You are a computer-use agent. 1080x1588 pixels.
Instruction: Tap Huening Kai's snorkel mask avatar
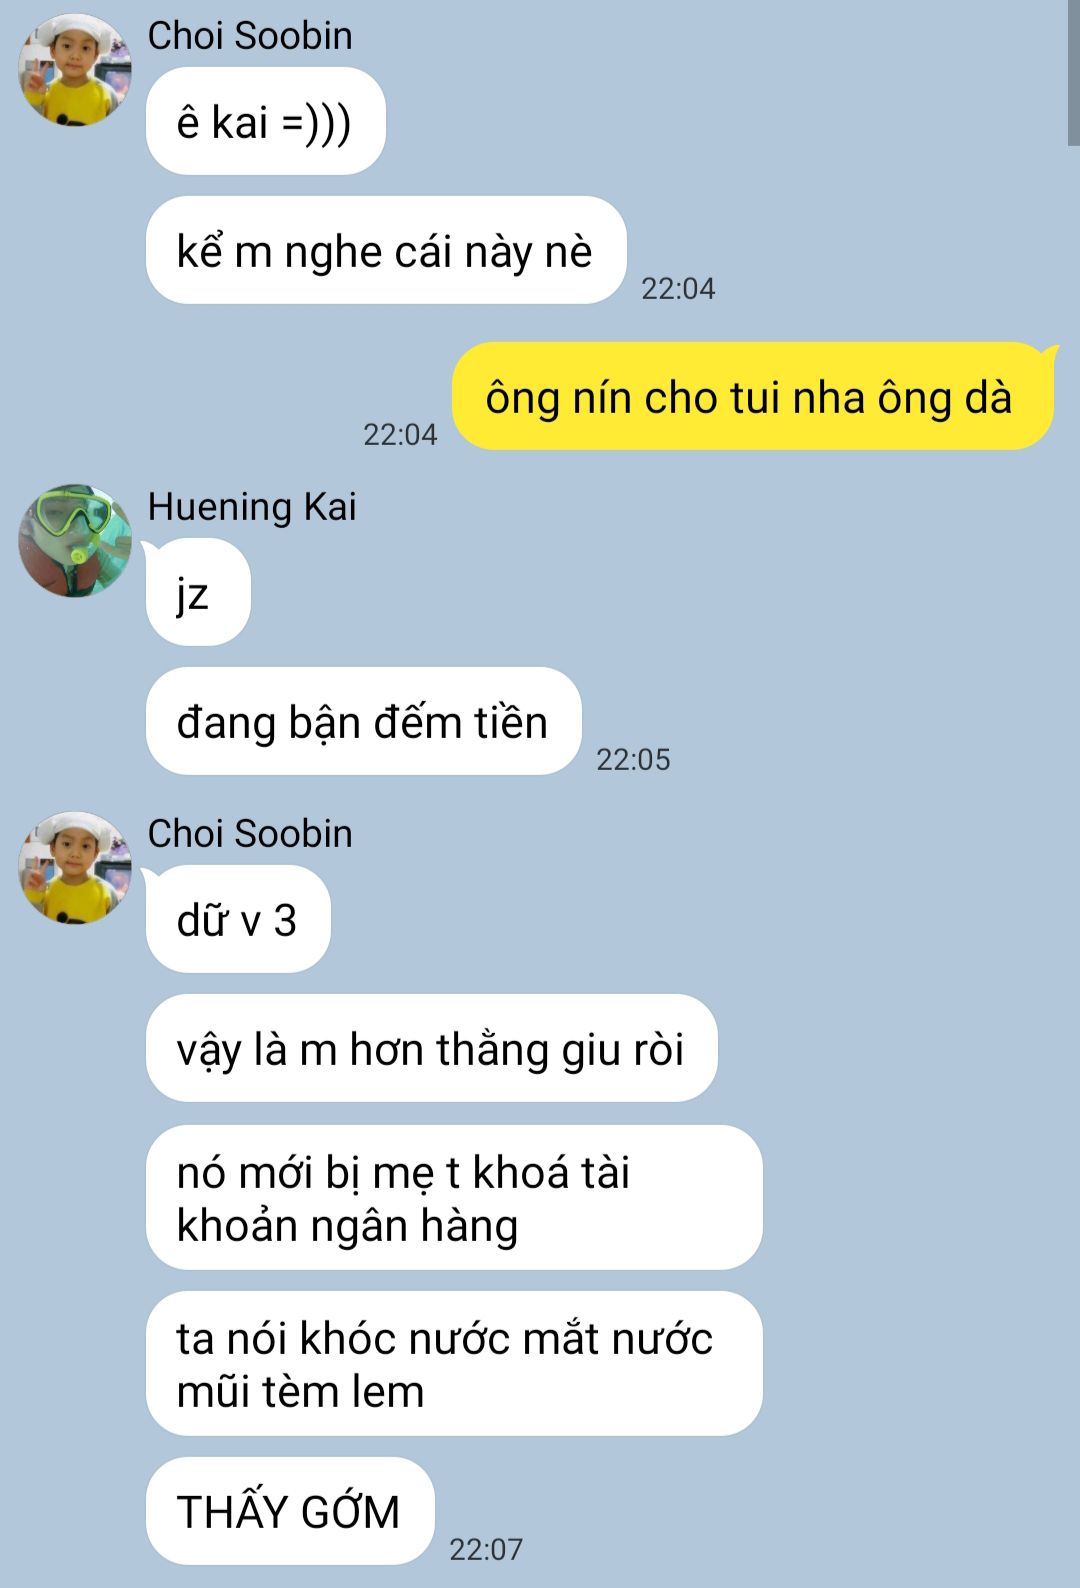click(x=75, y=541)
